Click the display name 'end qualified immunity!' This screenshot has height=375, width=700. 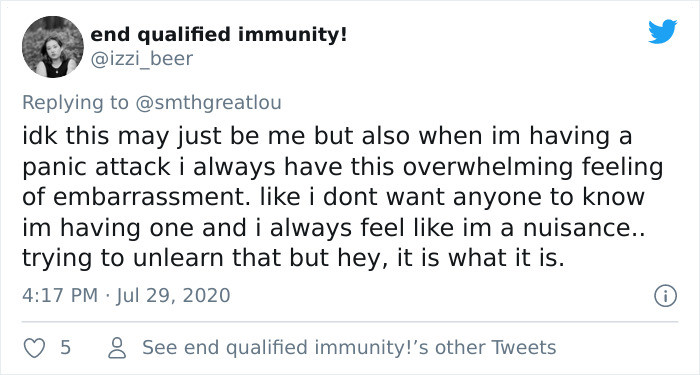coord(218,35)
